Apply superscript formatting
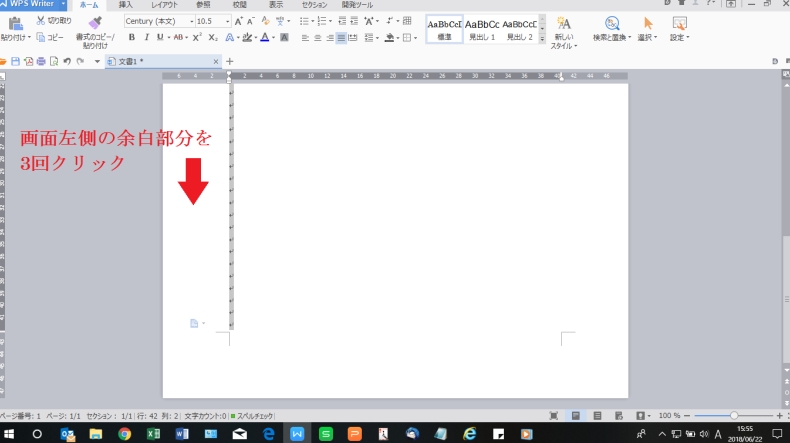Screen dimensions: 790x443 pyautogui.click(x=197, y=37)
